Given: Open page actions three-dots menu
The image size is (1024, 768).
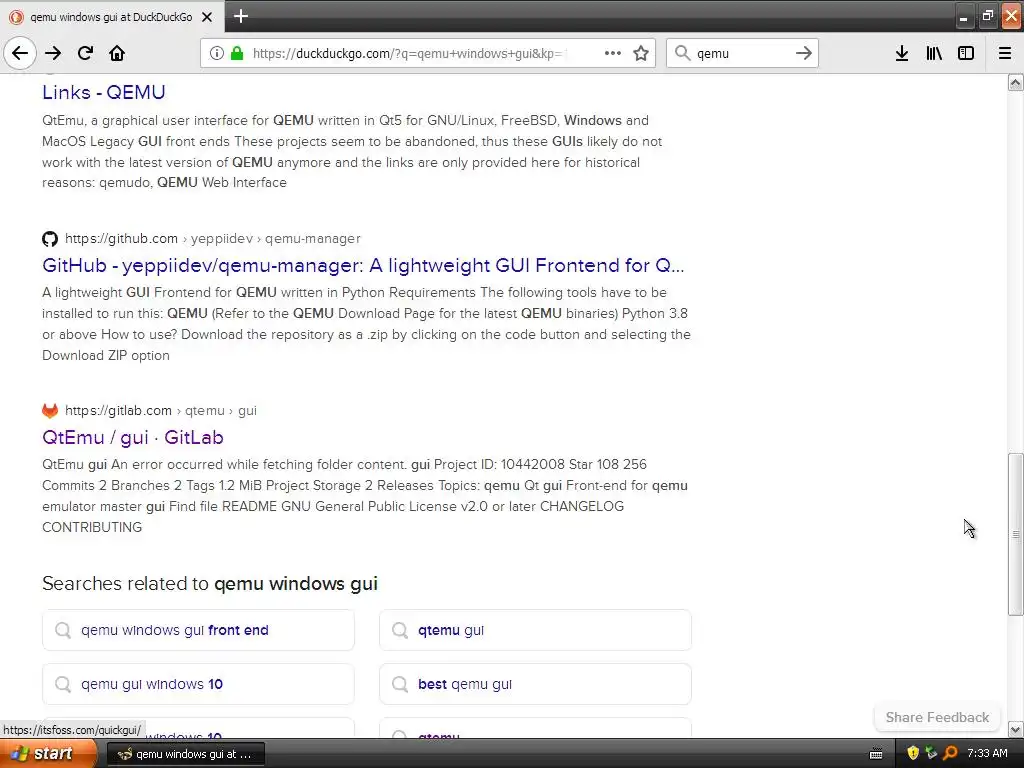Looking at the screenshot, I should pos(613,53).
